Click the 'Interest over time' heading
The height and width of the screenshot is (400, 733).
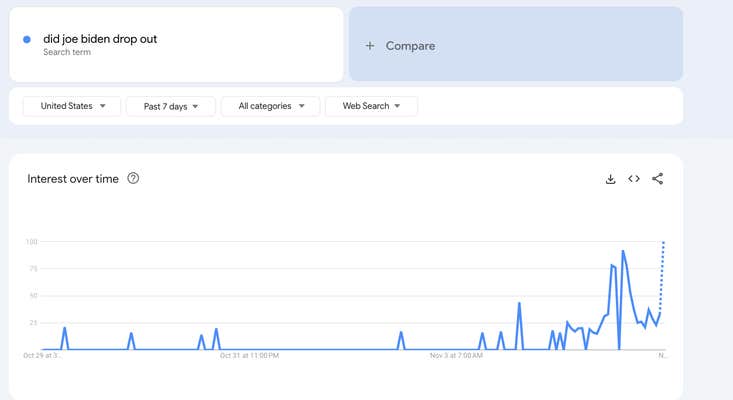[73, 179]
